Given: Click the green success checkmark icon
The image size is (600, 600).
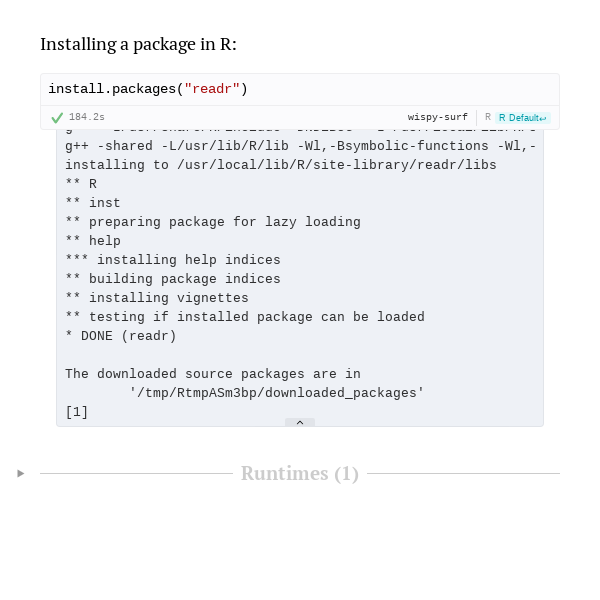Looking at the screenshot, I should [x=57, y=117].
